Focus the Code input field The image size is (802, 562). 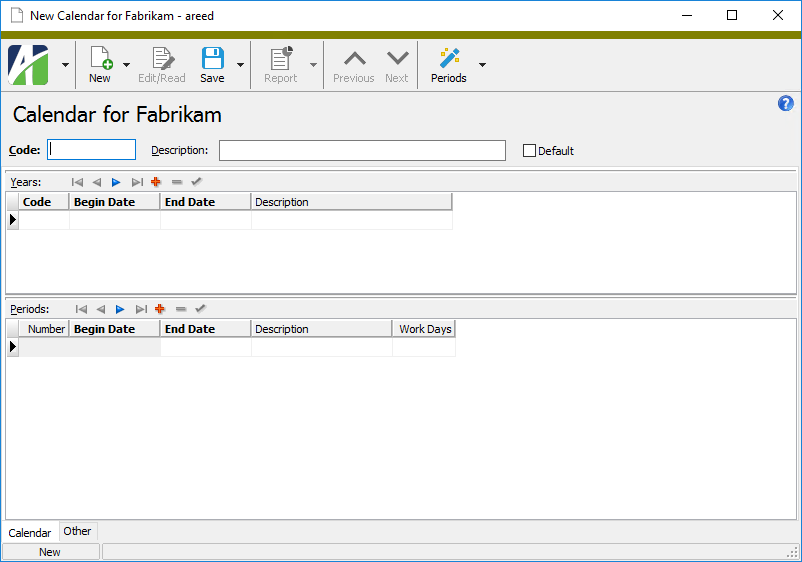point(92,150)
